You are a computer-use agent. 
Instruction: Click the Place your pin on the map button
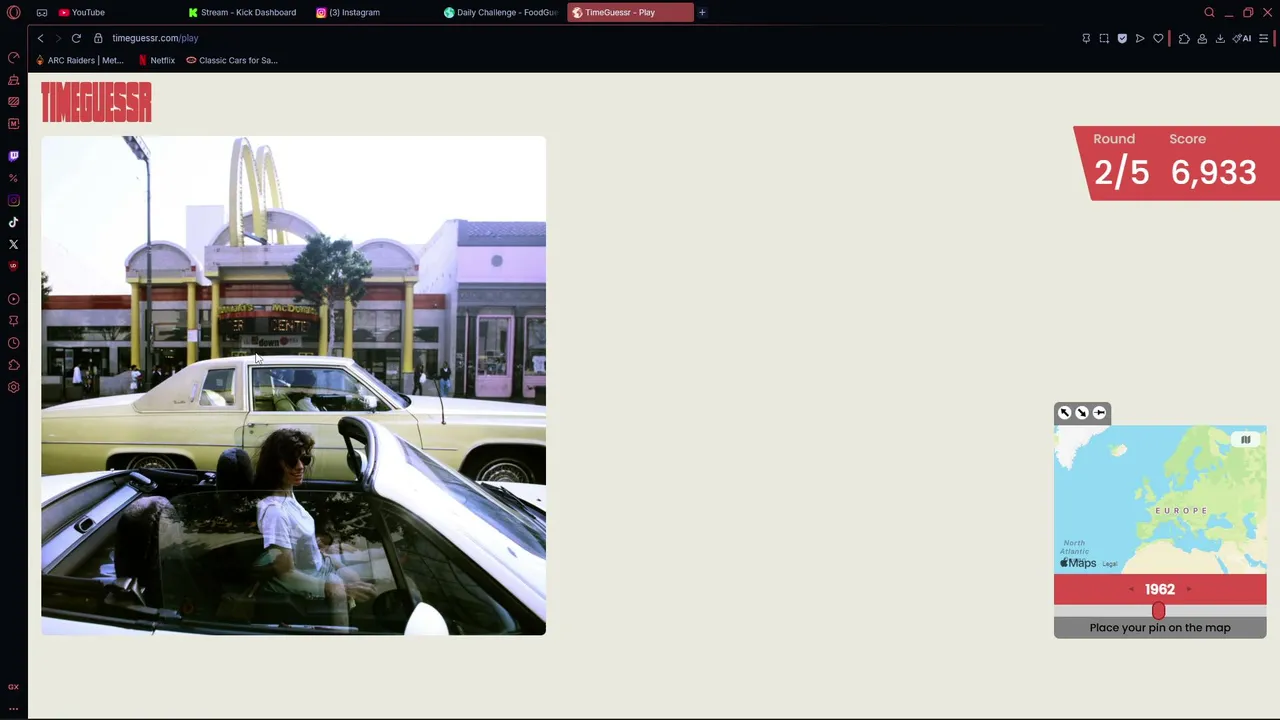click(x=1160, y=627)
